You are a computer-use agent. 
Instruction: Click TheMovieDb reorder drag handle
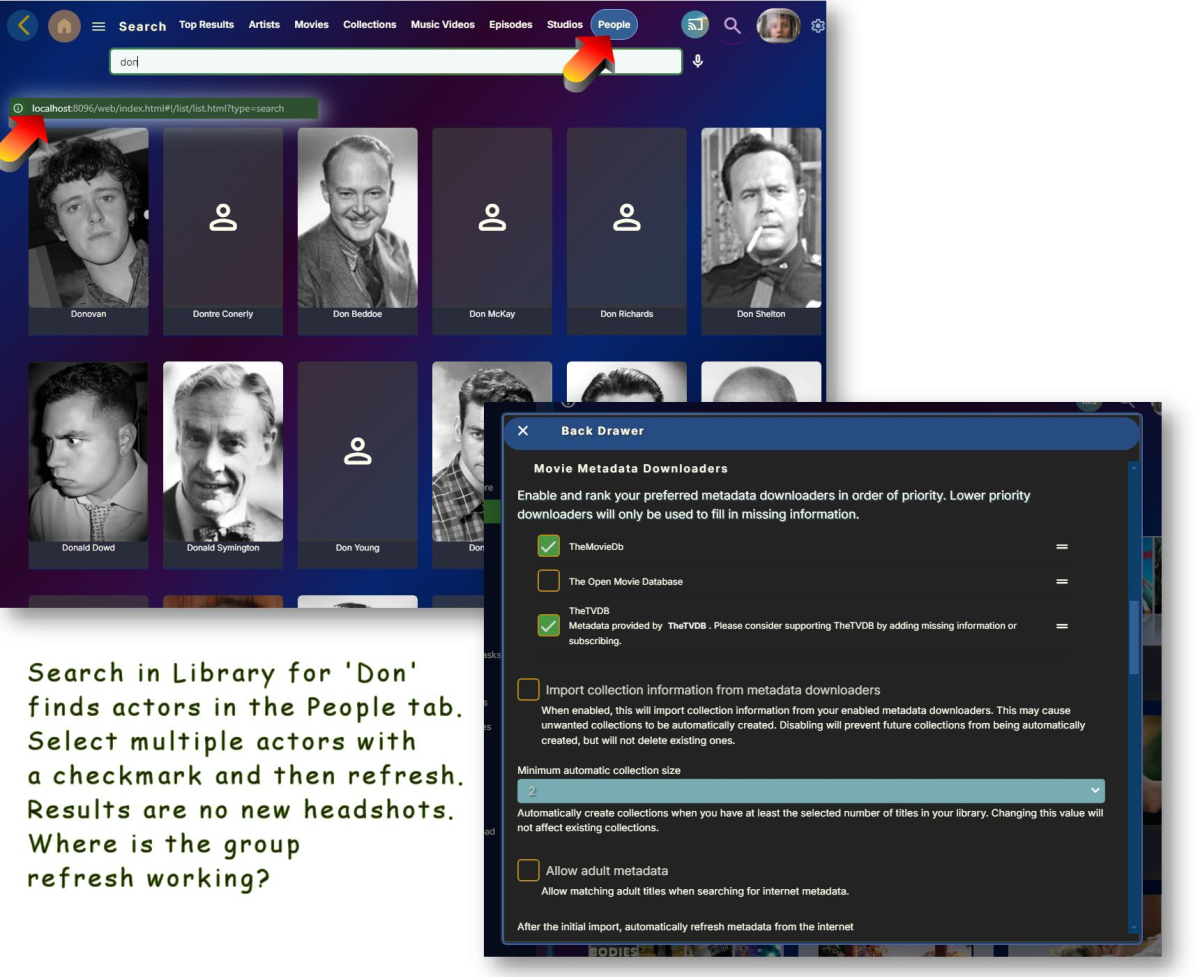point(1062,547)
